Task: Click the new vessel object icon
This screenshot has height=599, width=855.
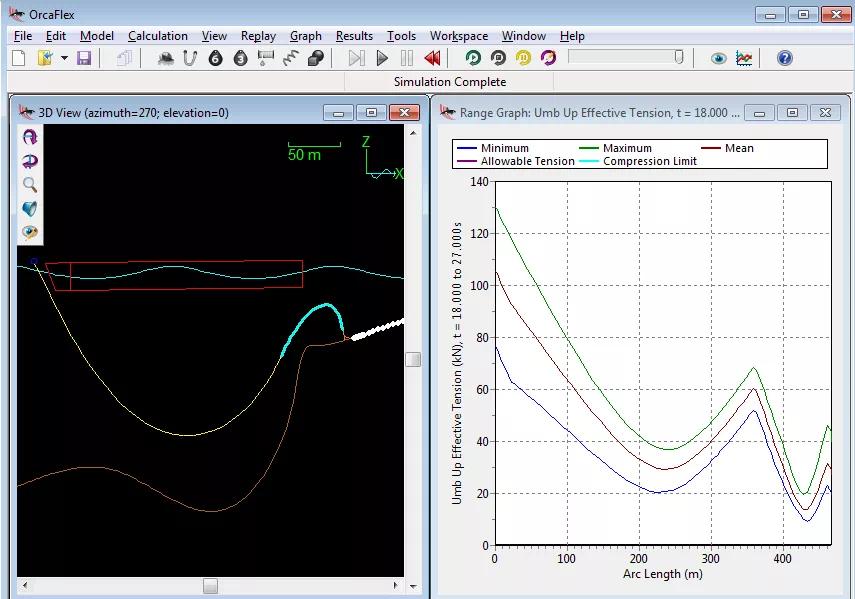Action: coord(166,59)
